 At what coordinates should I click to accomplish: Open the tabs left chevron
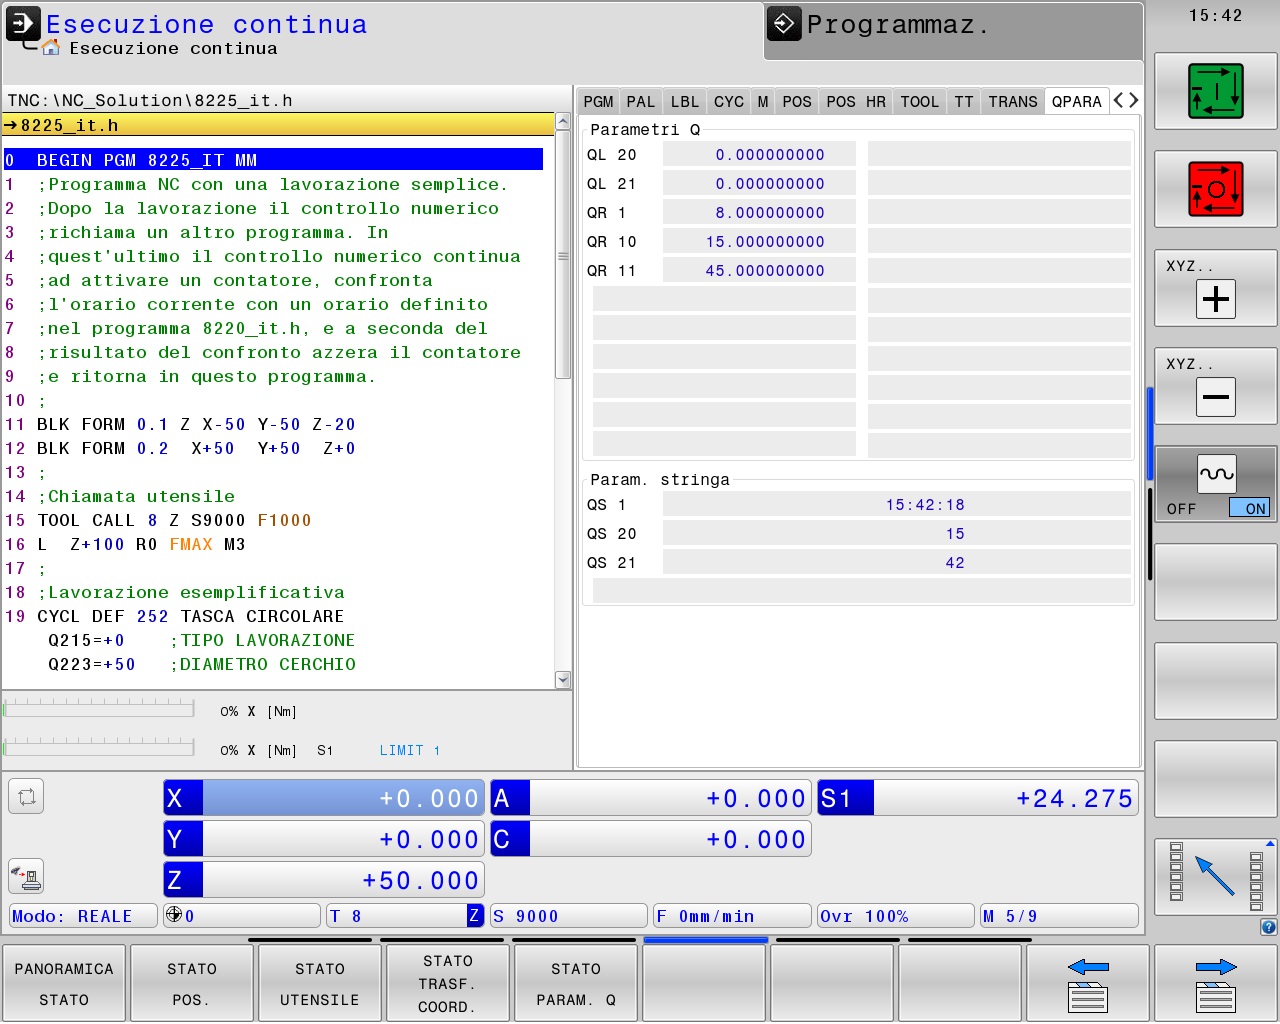(x=1119, y=100)
